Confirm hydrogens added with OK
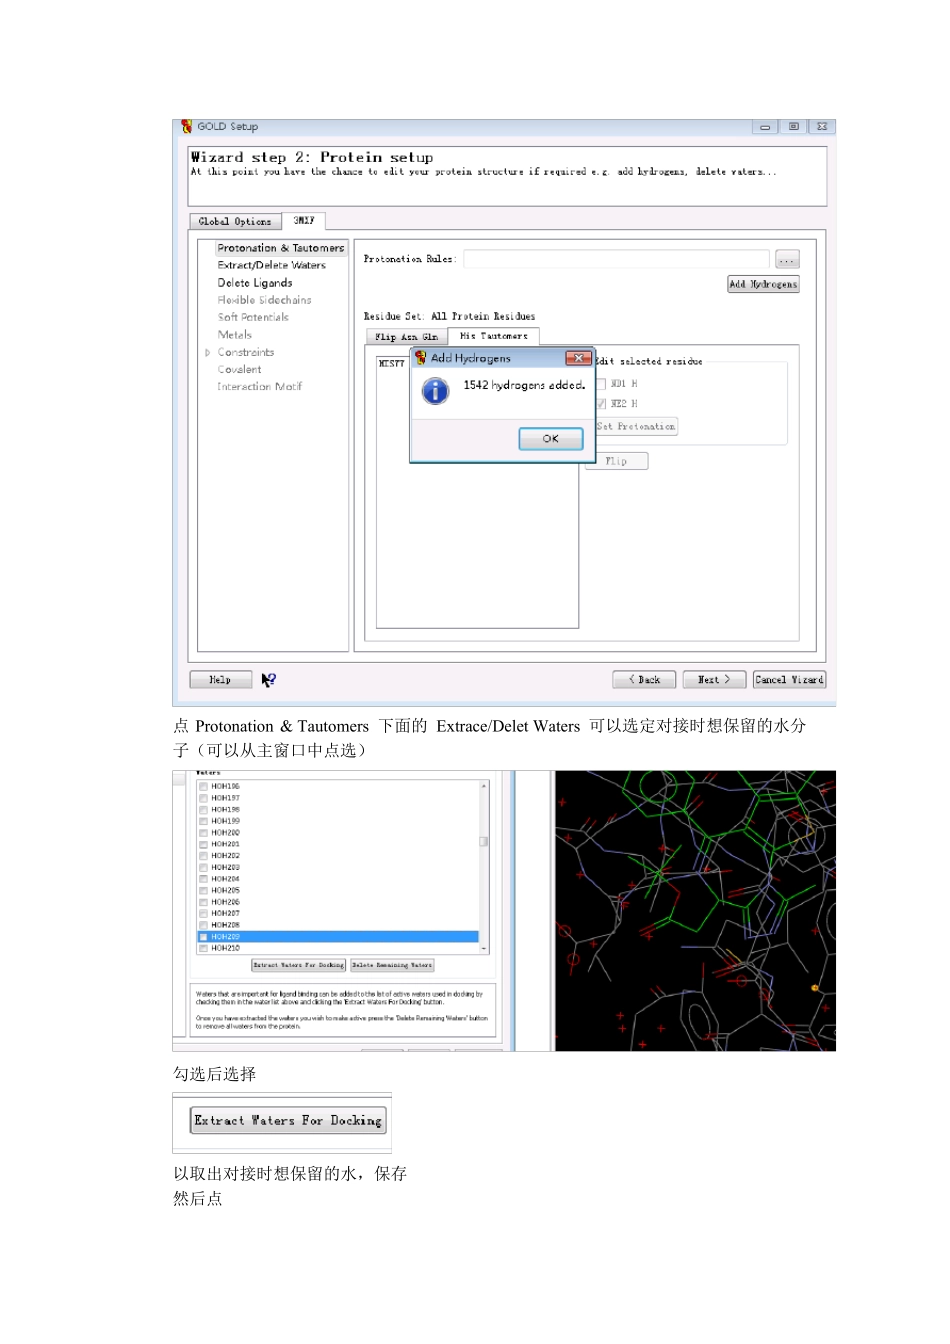 (551, 439)
